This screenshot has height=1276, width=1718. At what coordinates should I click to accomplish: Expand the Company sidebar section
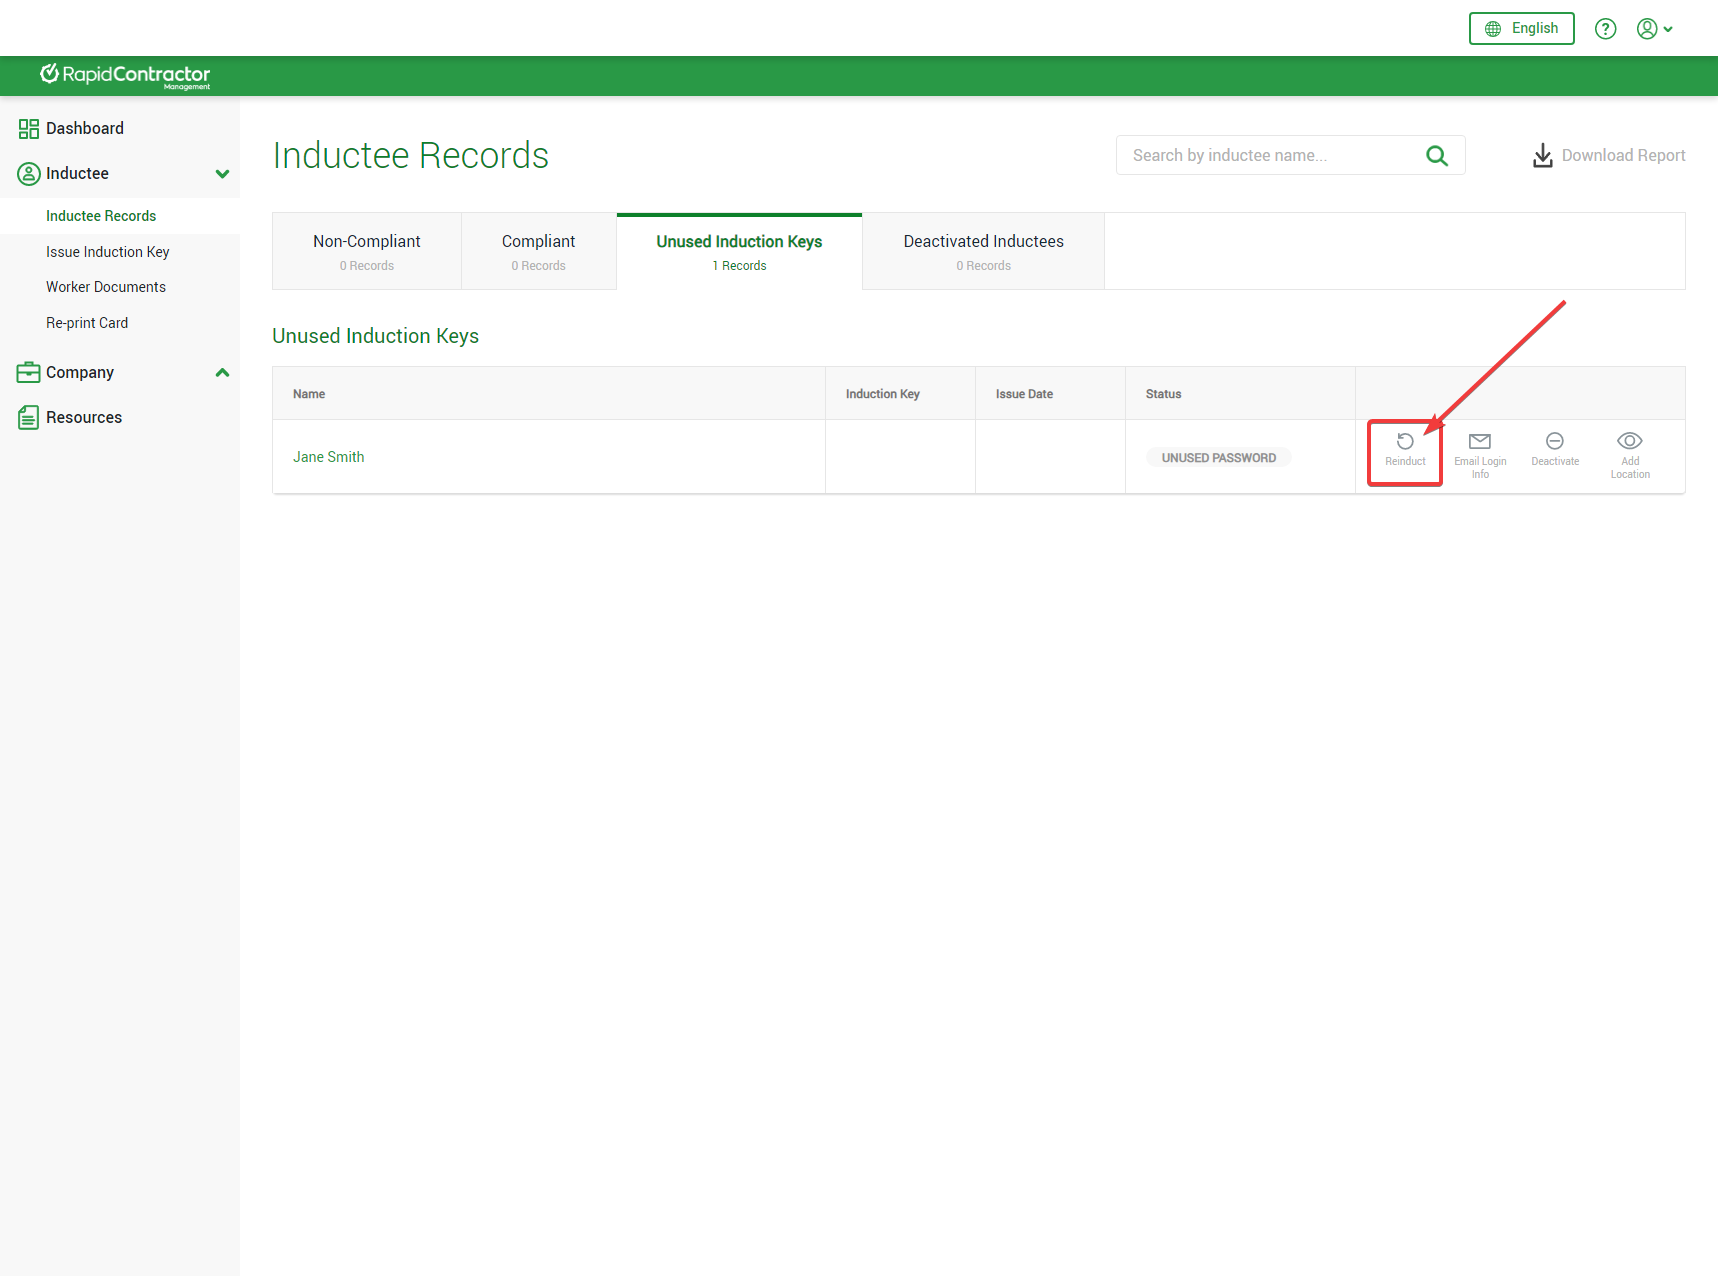coord(222,373)
